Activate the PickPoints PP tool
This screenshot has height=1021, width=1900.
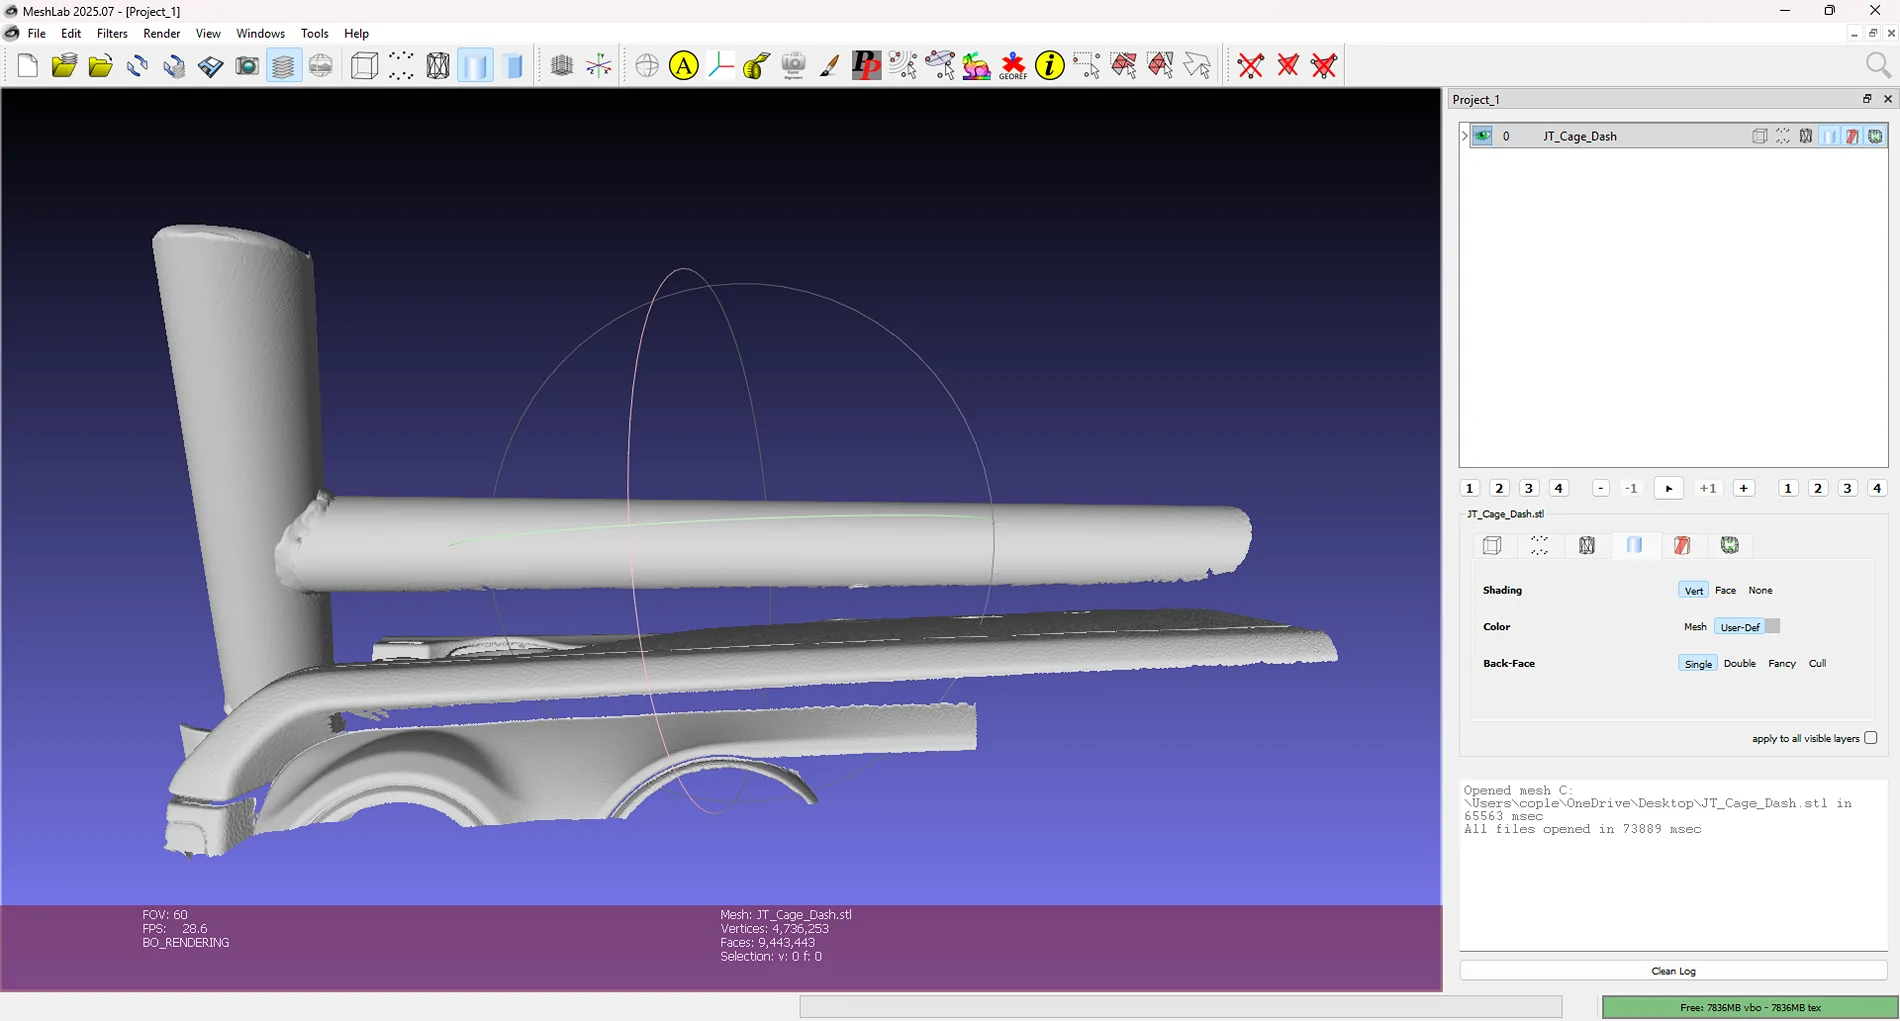[866, 66]
